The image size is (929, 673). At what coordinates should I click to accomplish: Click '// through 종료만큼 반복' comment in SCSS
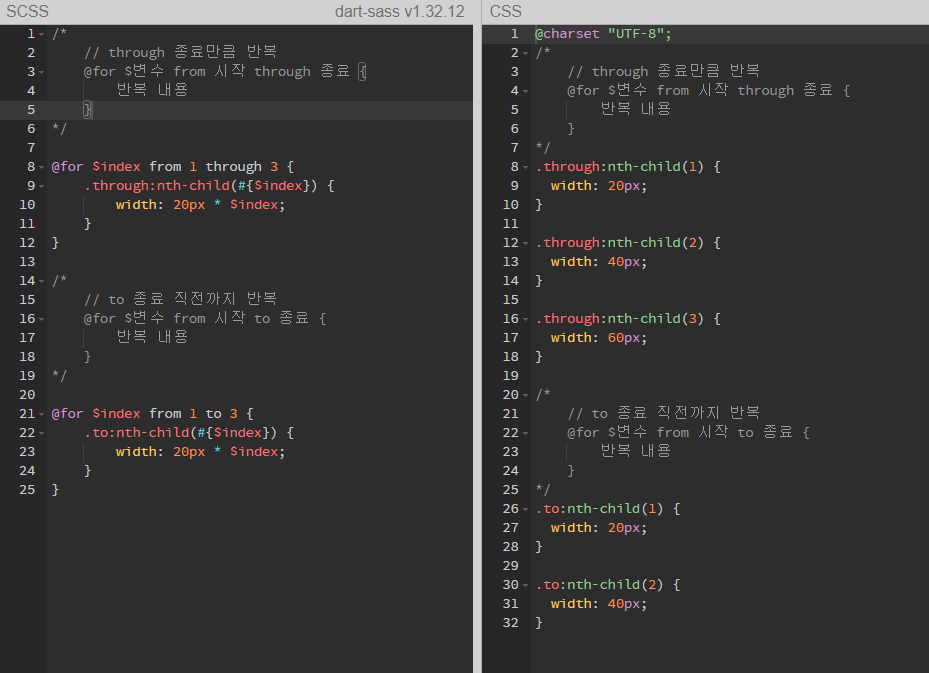tap(181, 52)
